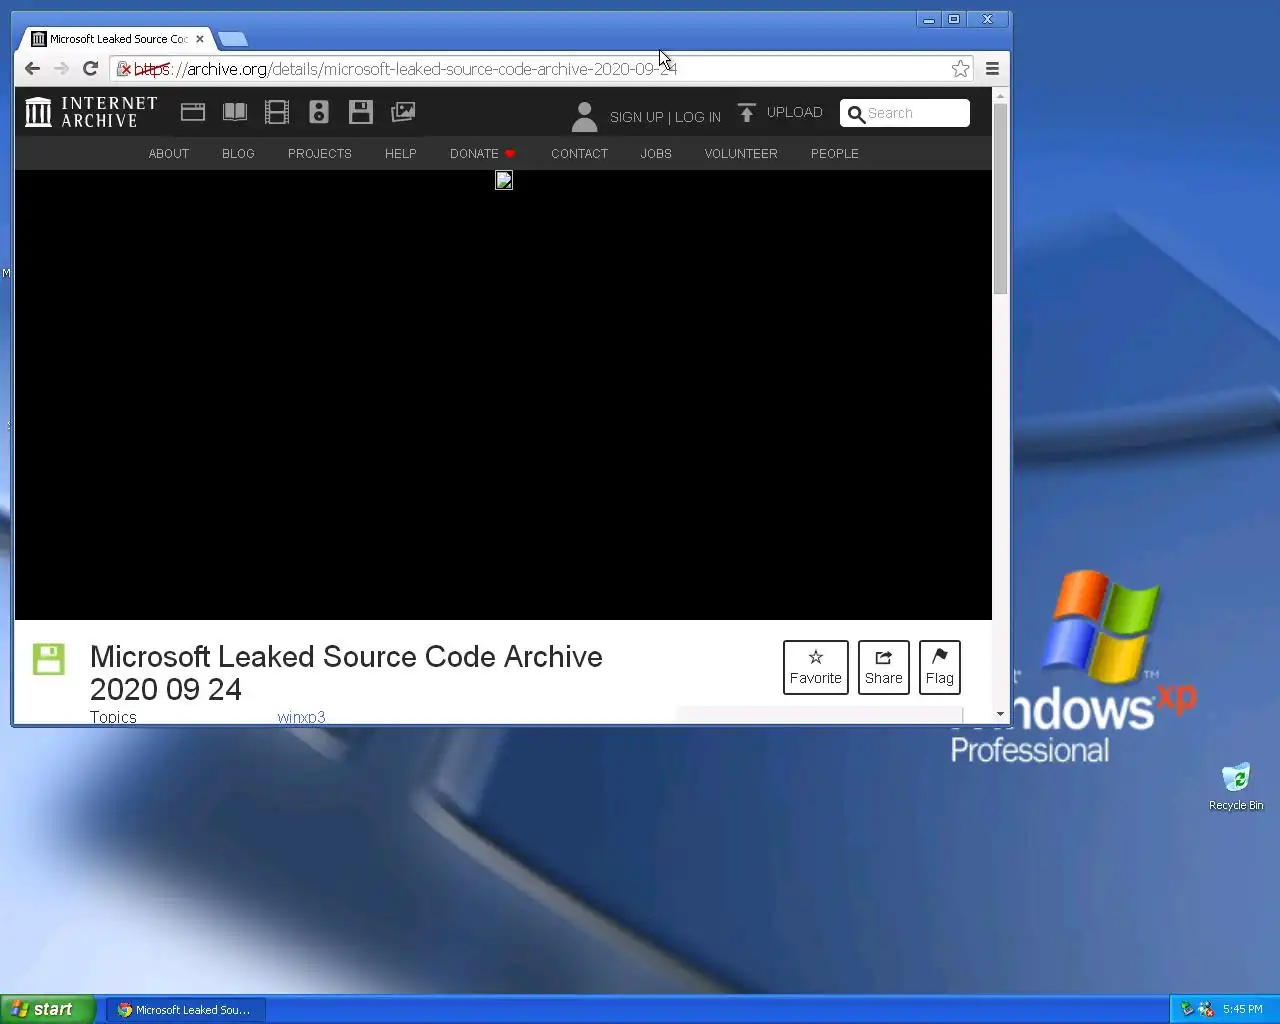Go back with browser back arrow
1280x1024 pixels.
(32, 68)
